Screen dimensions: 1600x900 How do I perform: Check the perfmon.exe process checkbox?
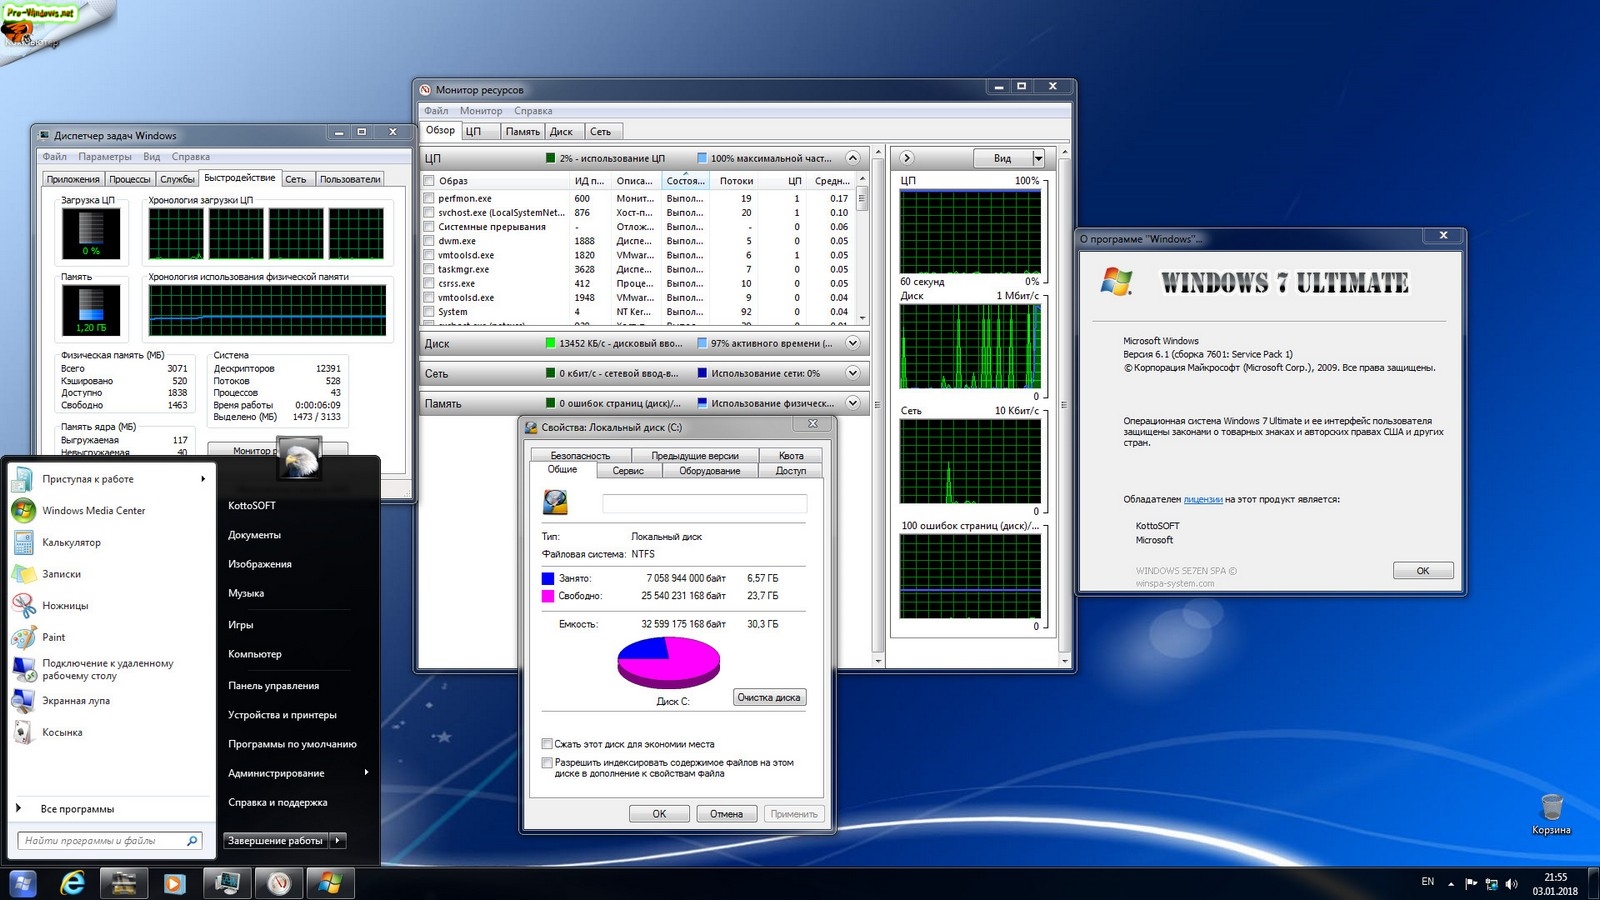pyautogui.click(x=429, y=199)
